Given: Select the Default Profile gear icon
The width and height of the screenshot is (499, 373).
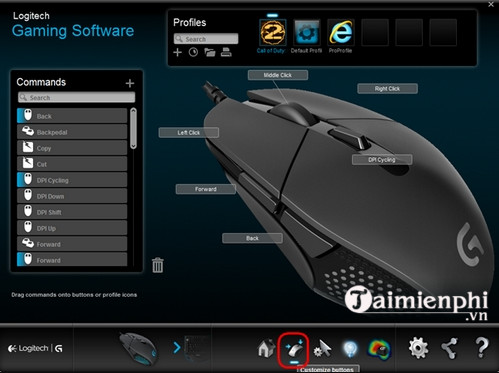Looking at the screenshot, I should pyautogui.click(x=307, y=32).
